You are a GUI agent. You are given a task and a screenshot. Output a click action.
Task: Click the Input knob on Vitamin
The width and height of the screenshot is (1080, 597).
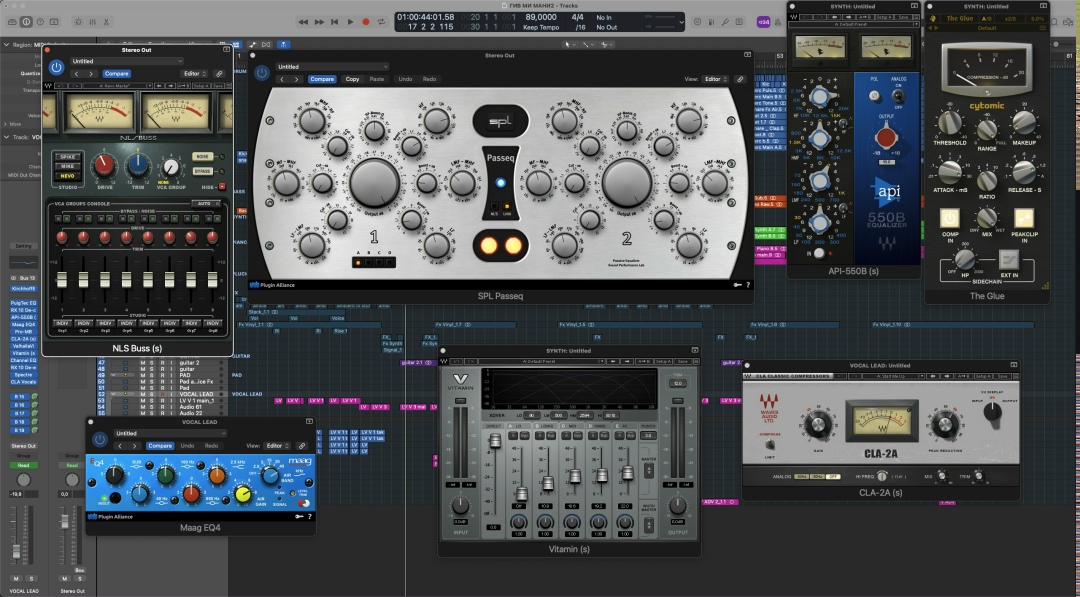click(460, 506)
